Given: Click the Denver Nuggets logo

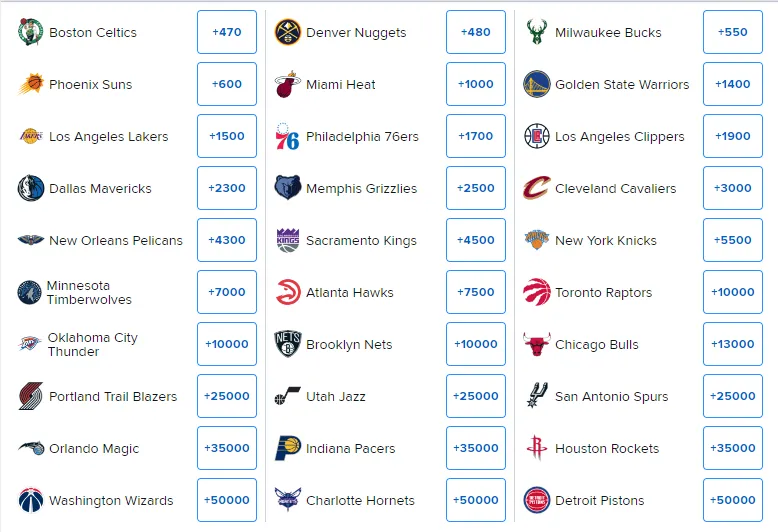Looking at the screenshot, I should pyautogui.click(x=288, y=32).
